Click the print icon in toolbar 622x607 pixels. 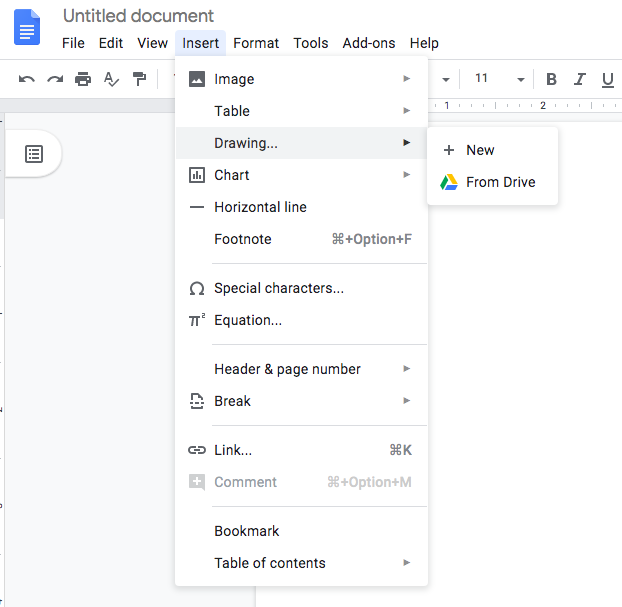83,79
